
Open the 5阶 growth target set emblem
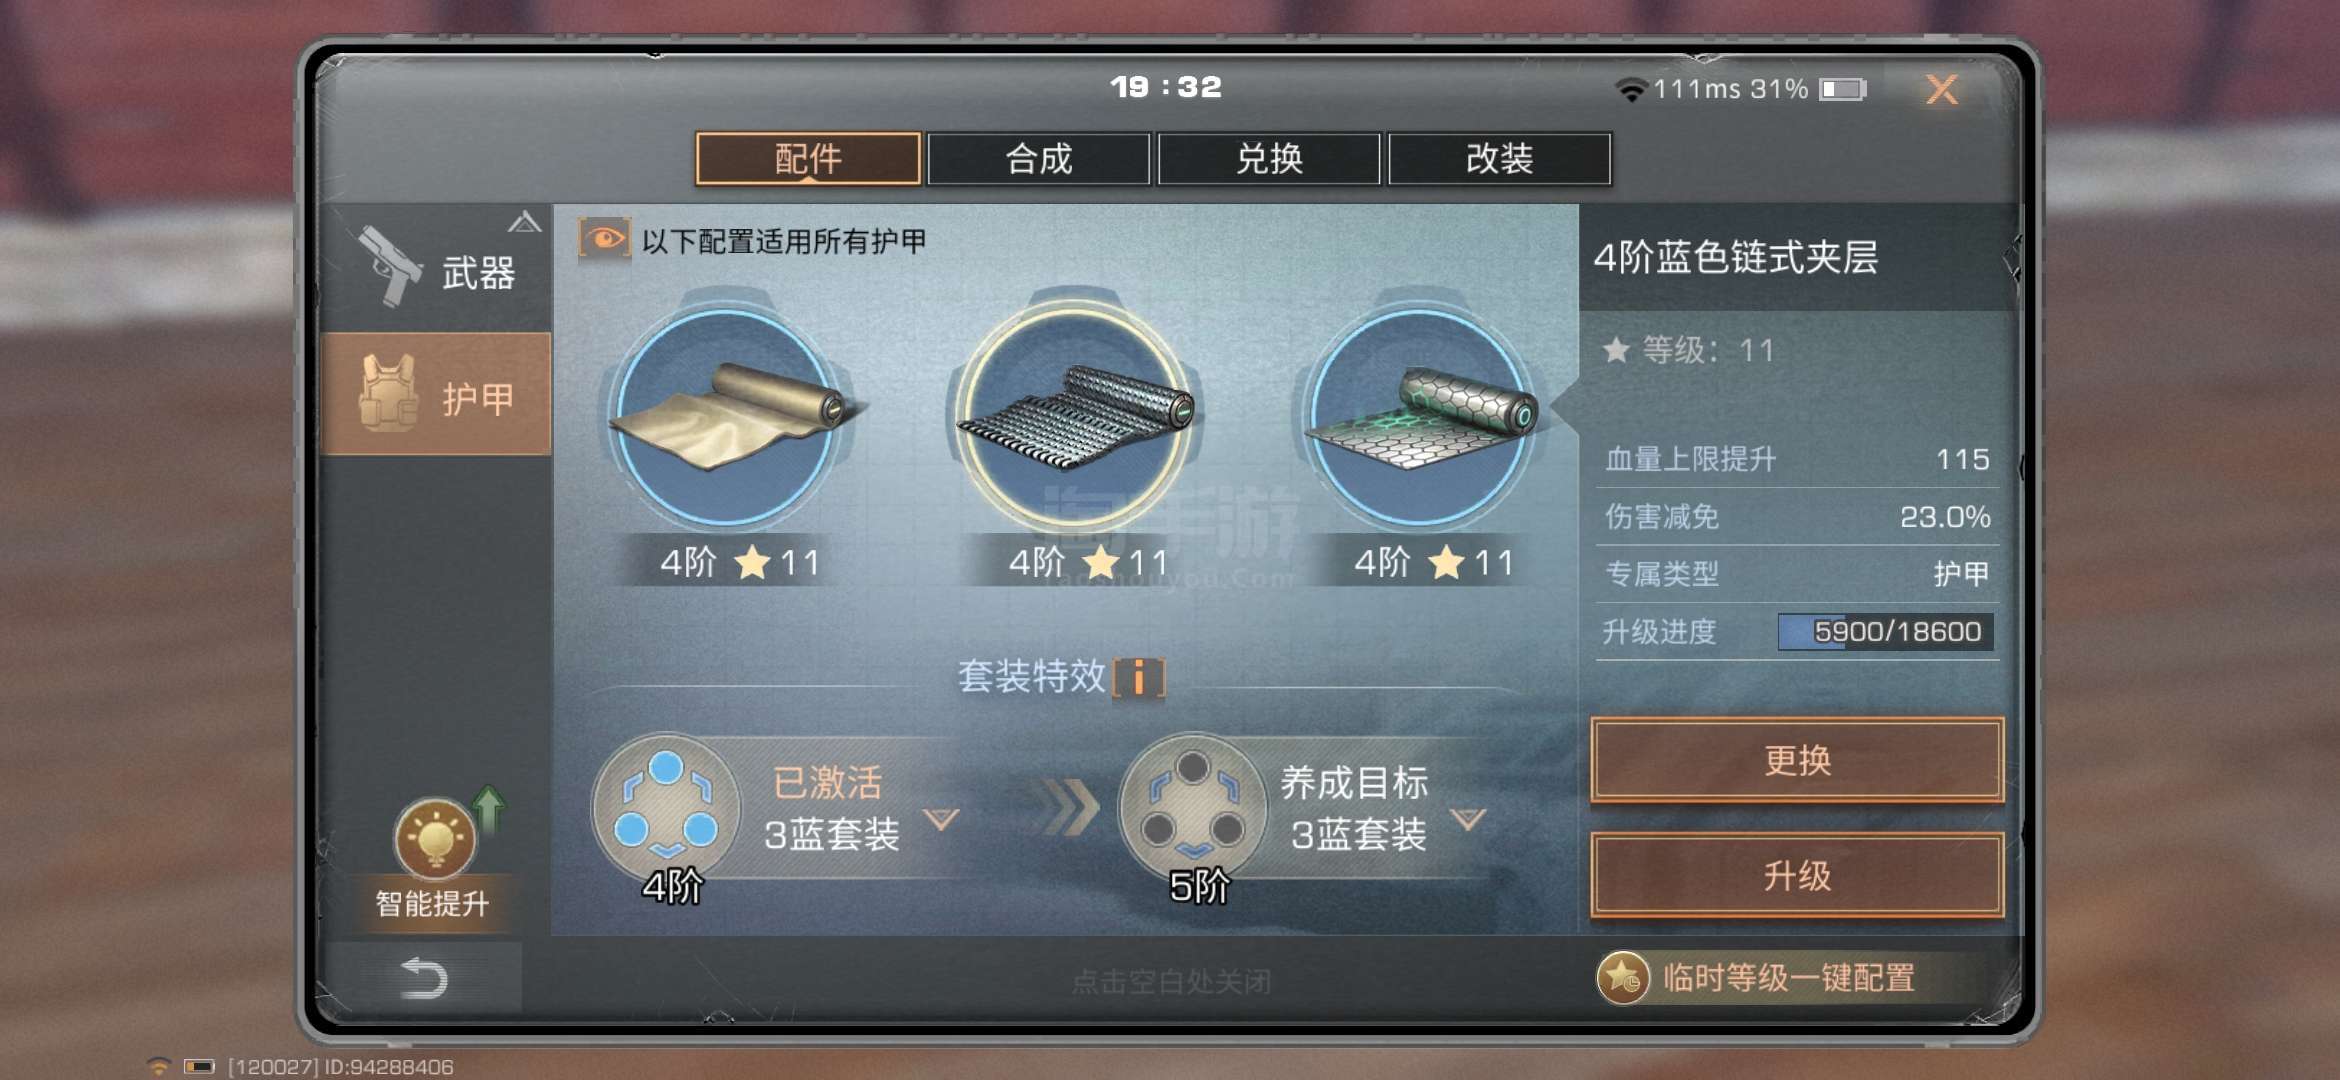(x=1192, y=810)
